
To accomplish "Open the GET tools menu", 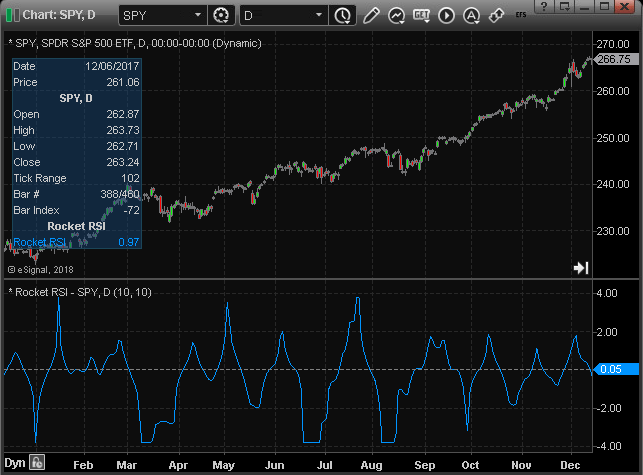I will 421,16.
